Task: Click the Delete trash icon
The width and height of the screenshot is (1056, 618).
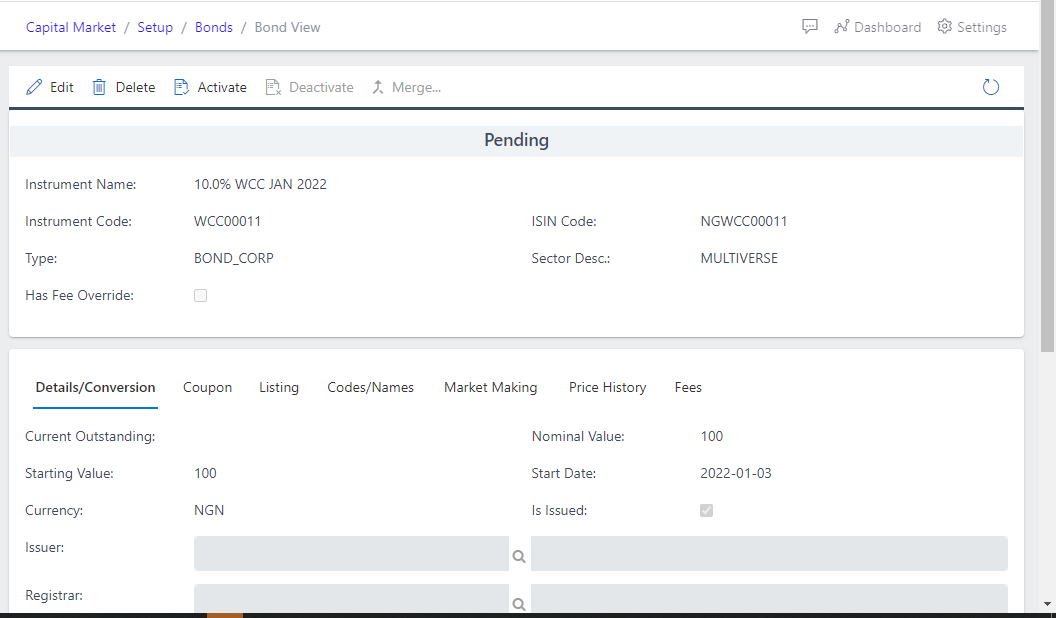Action: coord(98,87)
